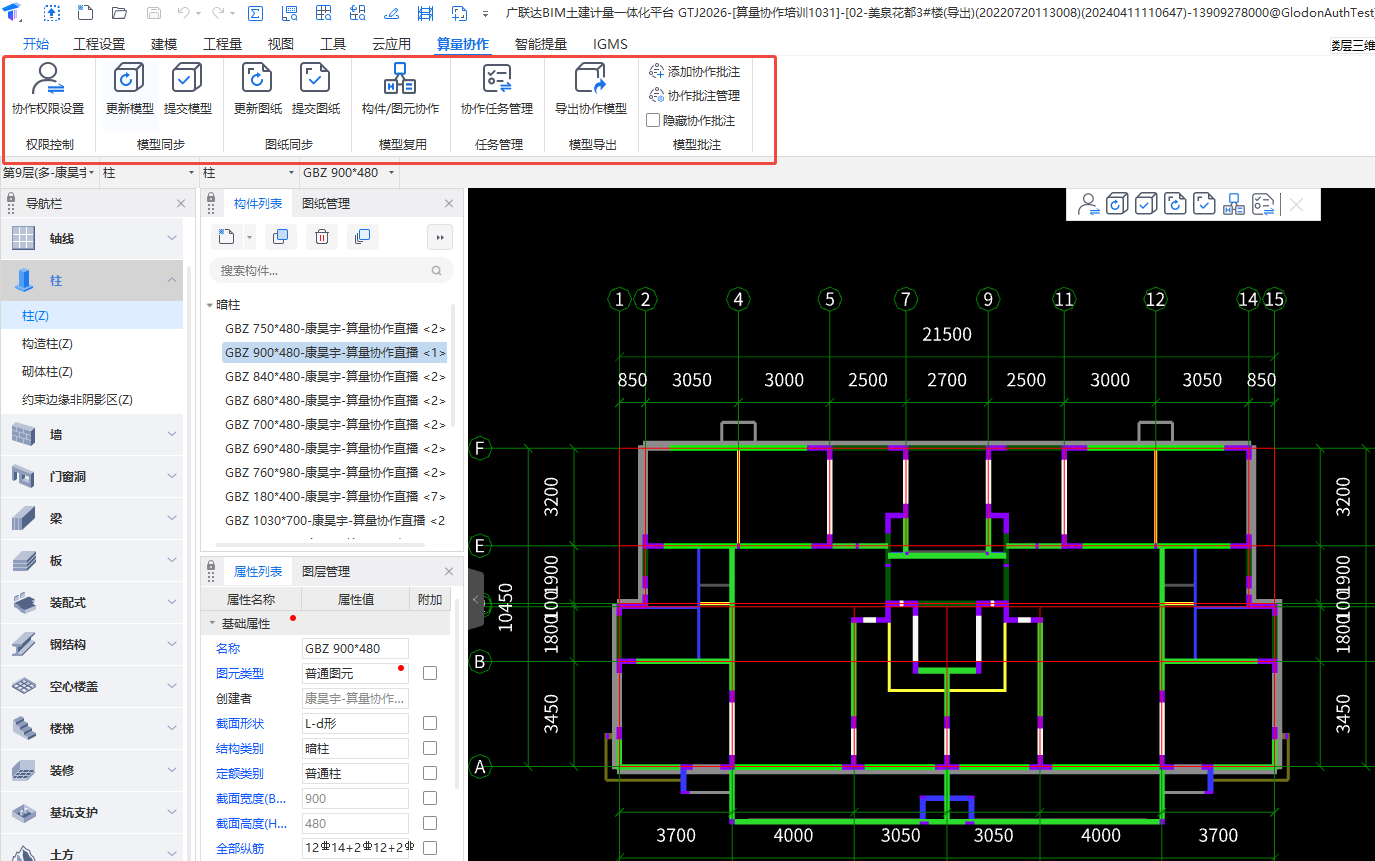Delete component using trash icon in 构件列表

tap(321, 236)
